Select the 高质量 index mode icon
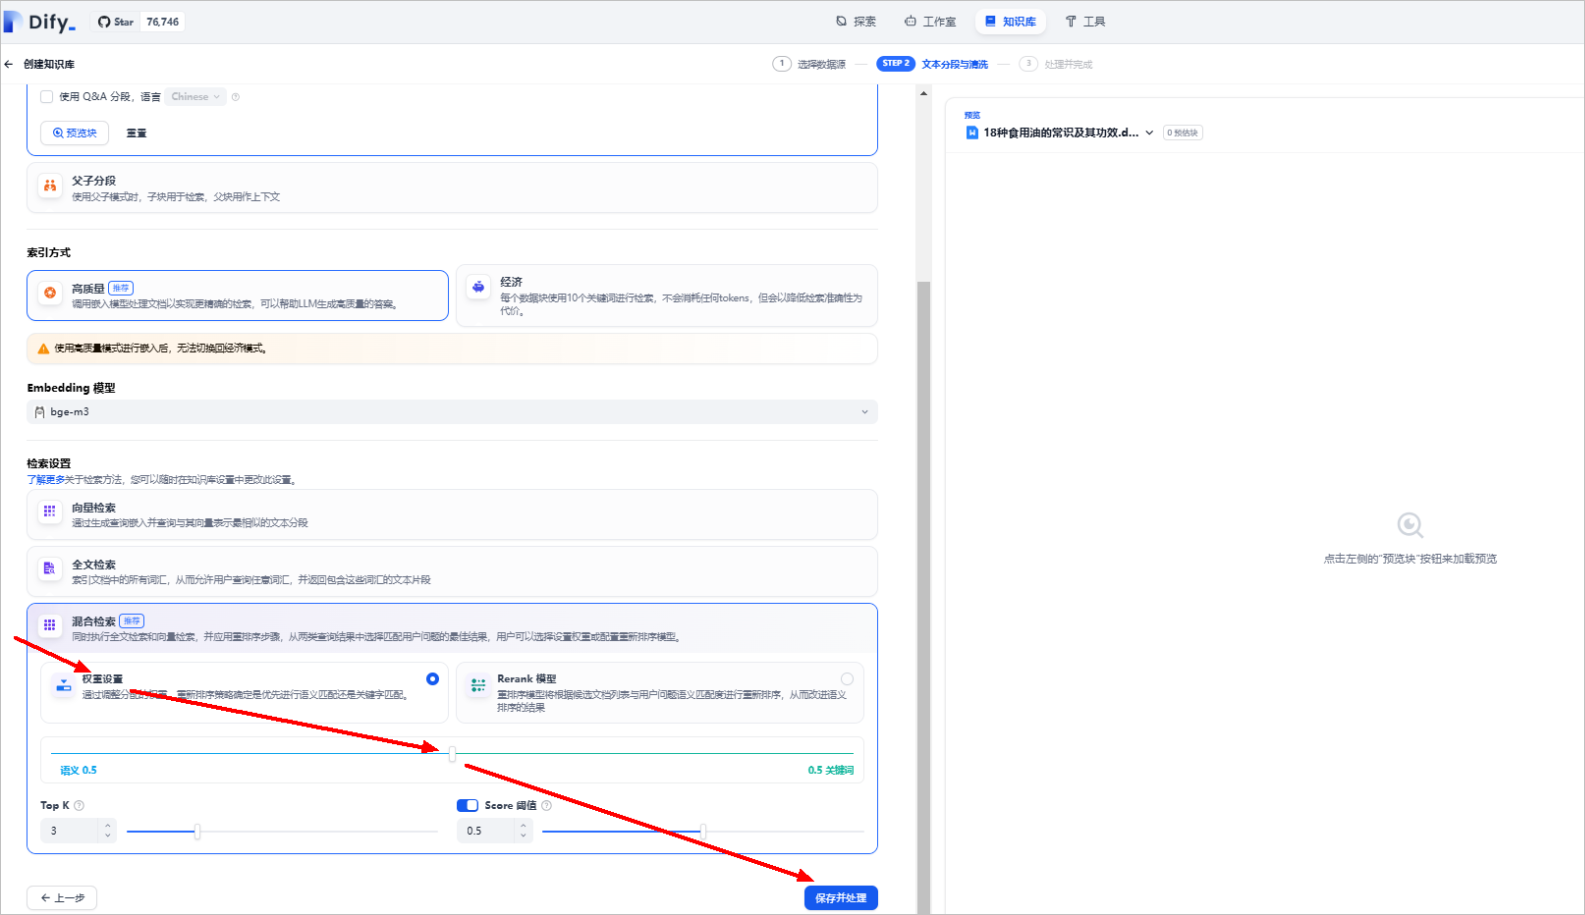1585x915 pixels. pyautogui.click(x=50, y=293)
